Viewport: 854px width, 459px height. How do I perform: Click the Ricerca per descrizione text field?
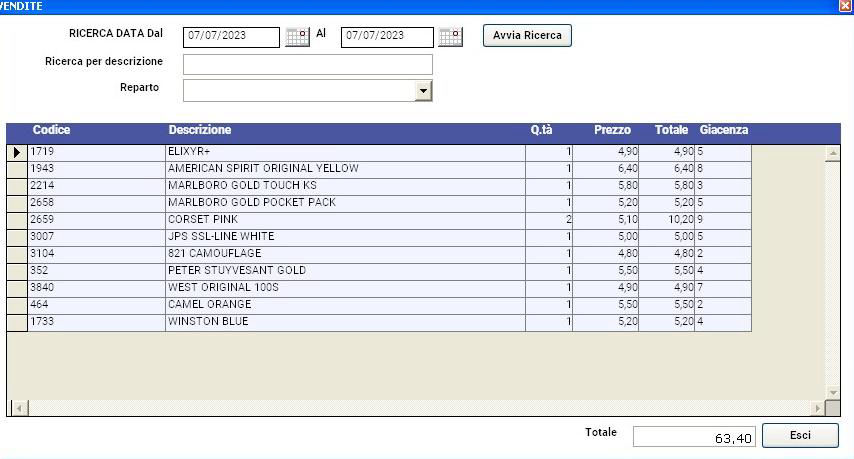(x=307, y=64)
